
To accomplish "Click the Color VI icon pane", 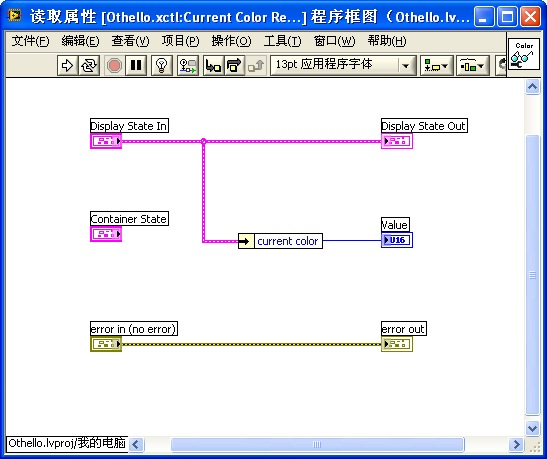I will point(524,54).
